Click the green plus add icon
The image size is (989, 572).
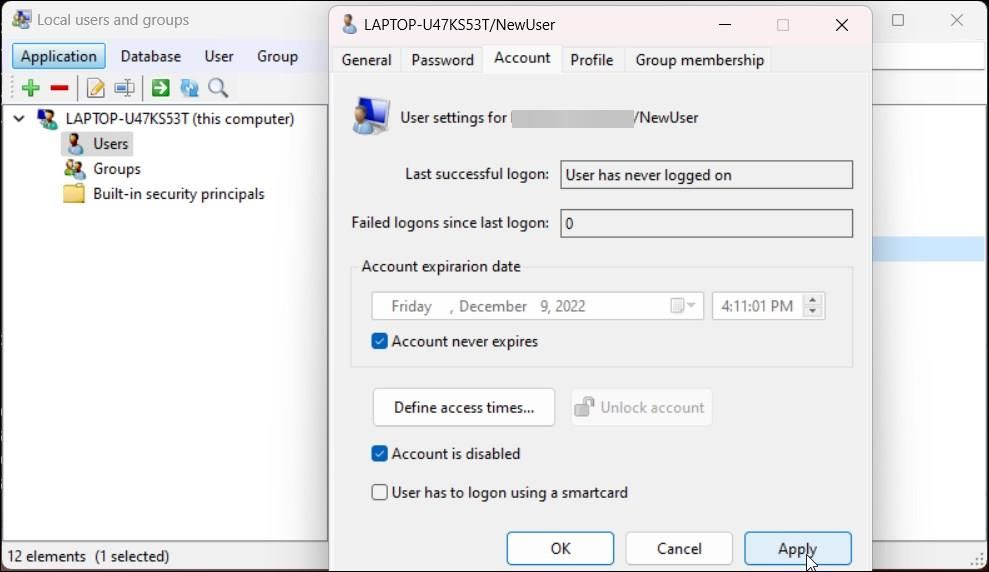click(30, 88)
